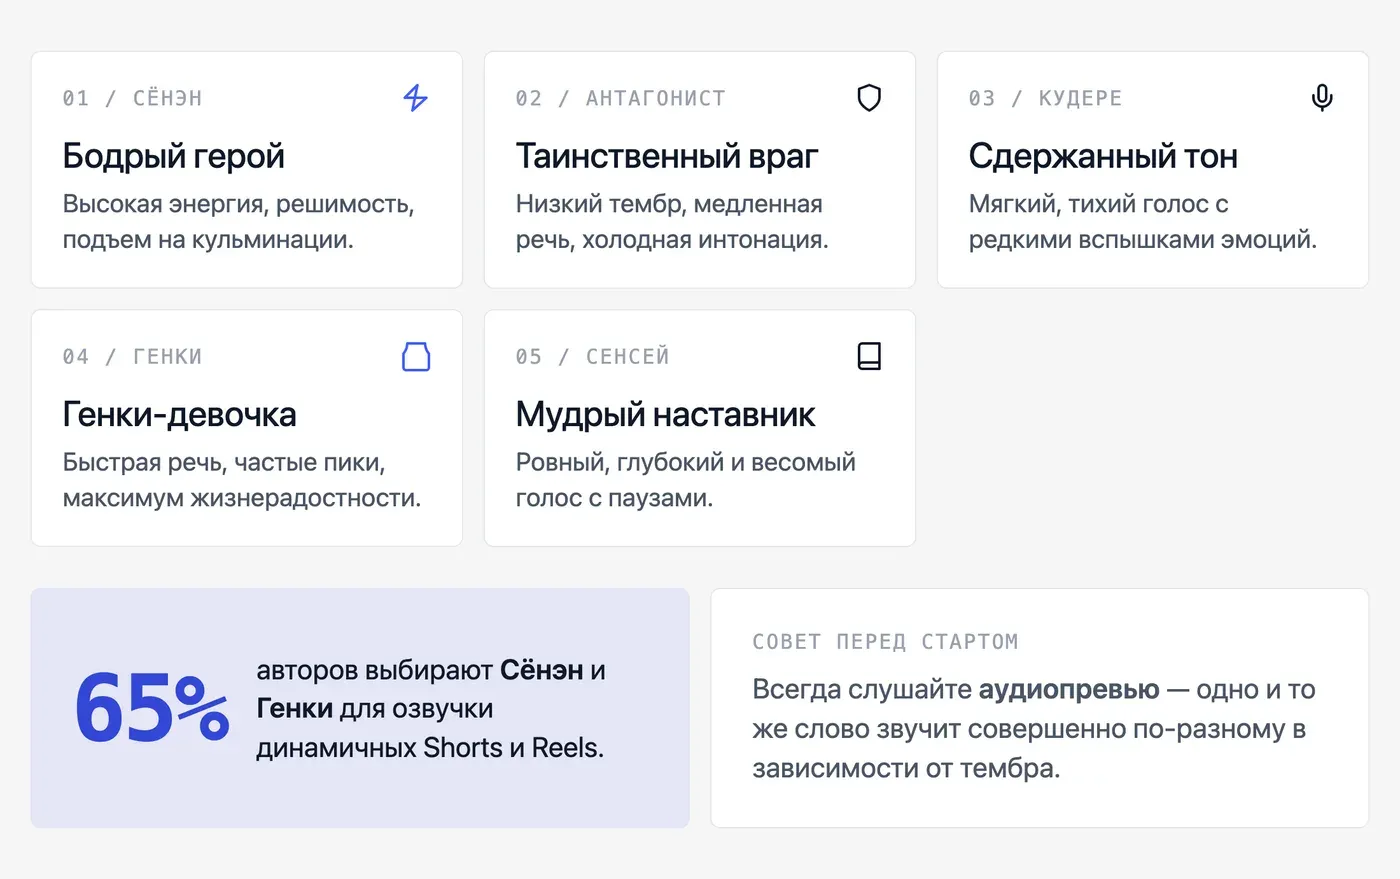
Task: Select the Сдержанный тон heading
Action: pos(1103,156)
